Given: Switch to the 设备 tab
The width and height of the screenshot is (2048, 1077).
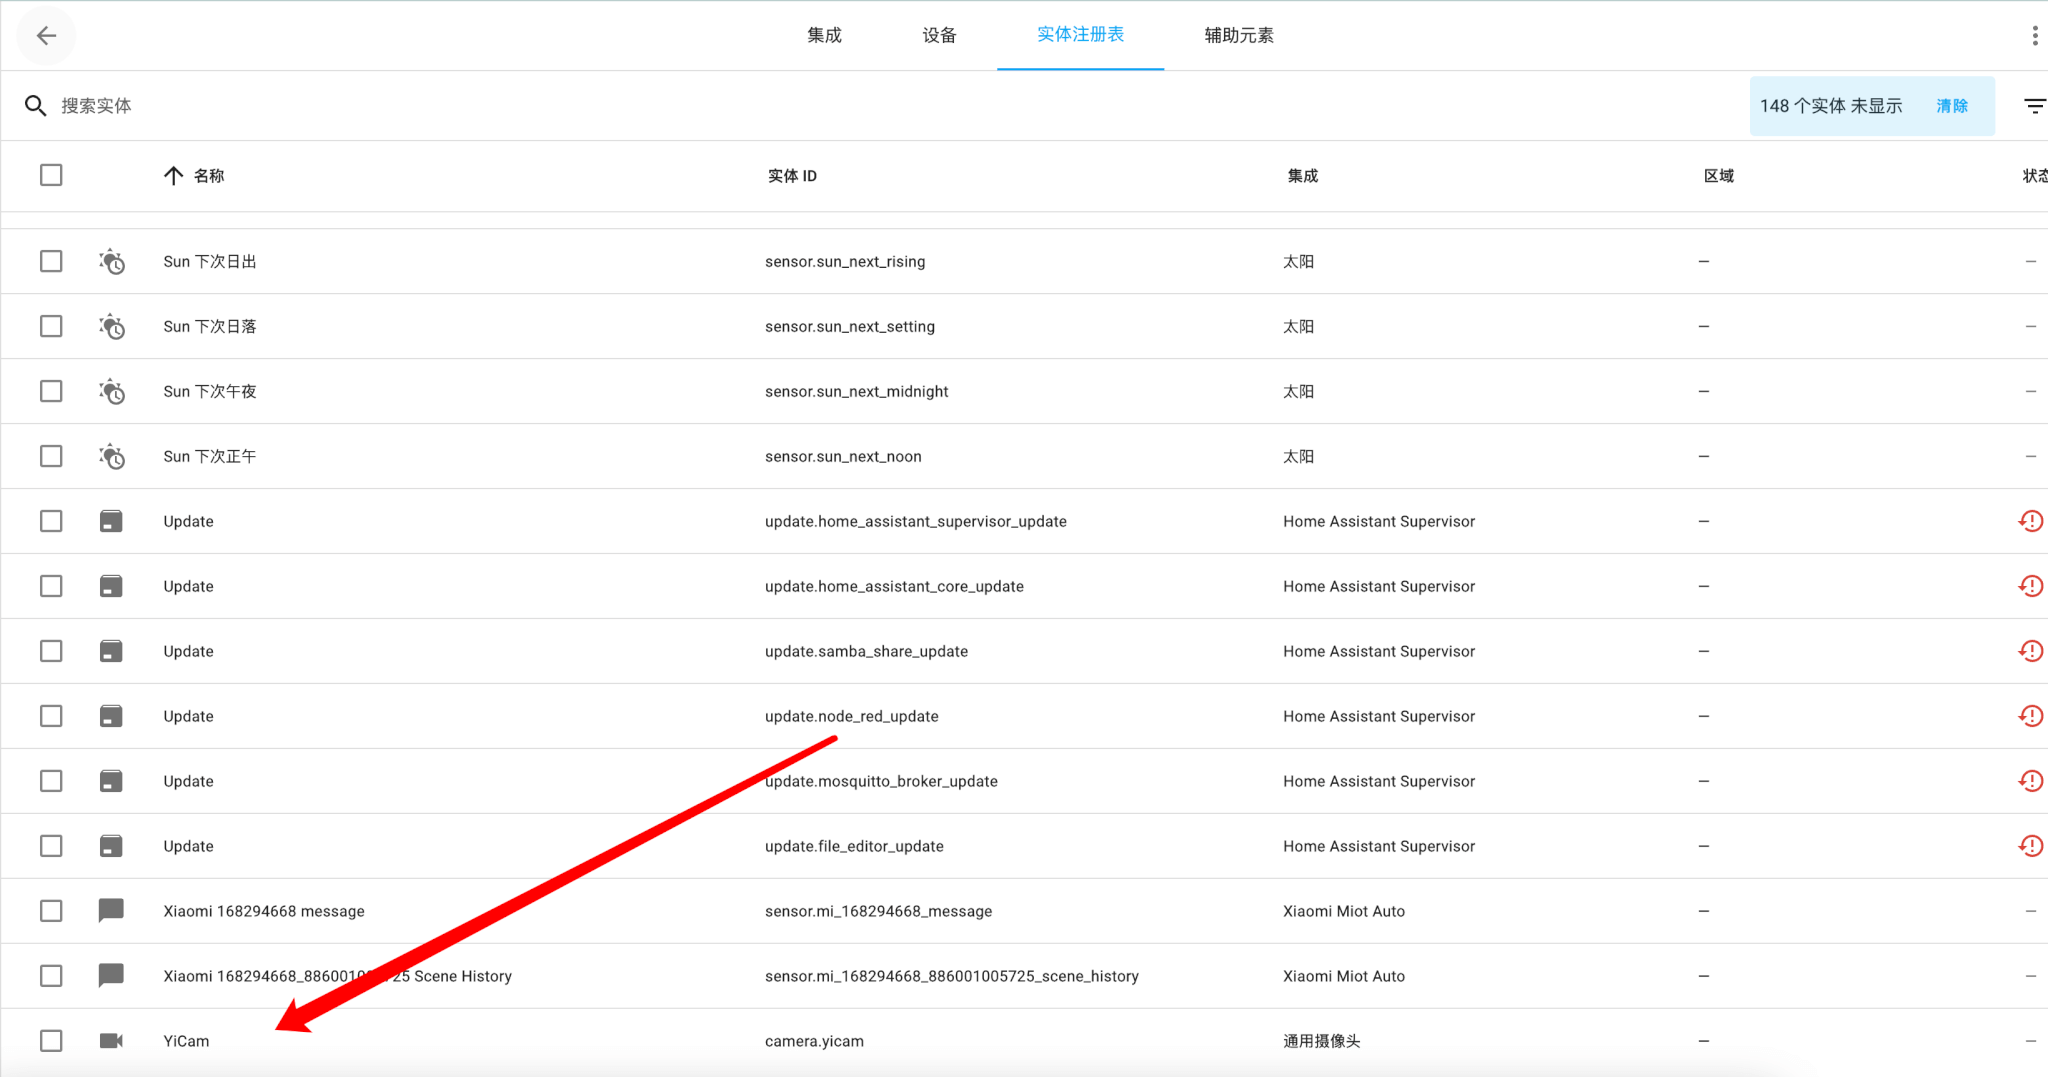Looking at the screenshot, I should point(938,34).
